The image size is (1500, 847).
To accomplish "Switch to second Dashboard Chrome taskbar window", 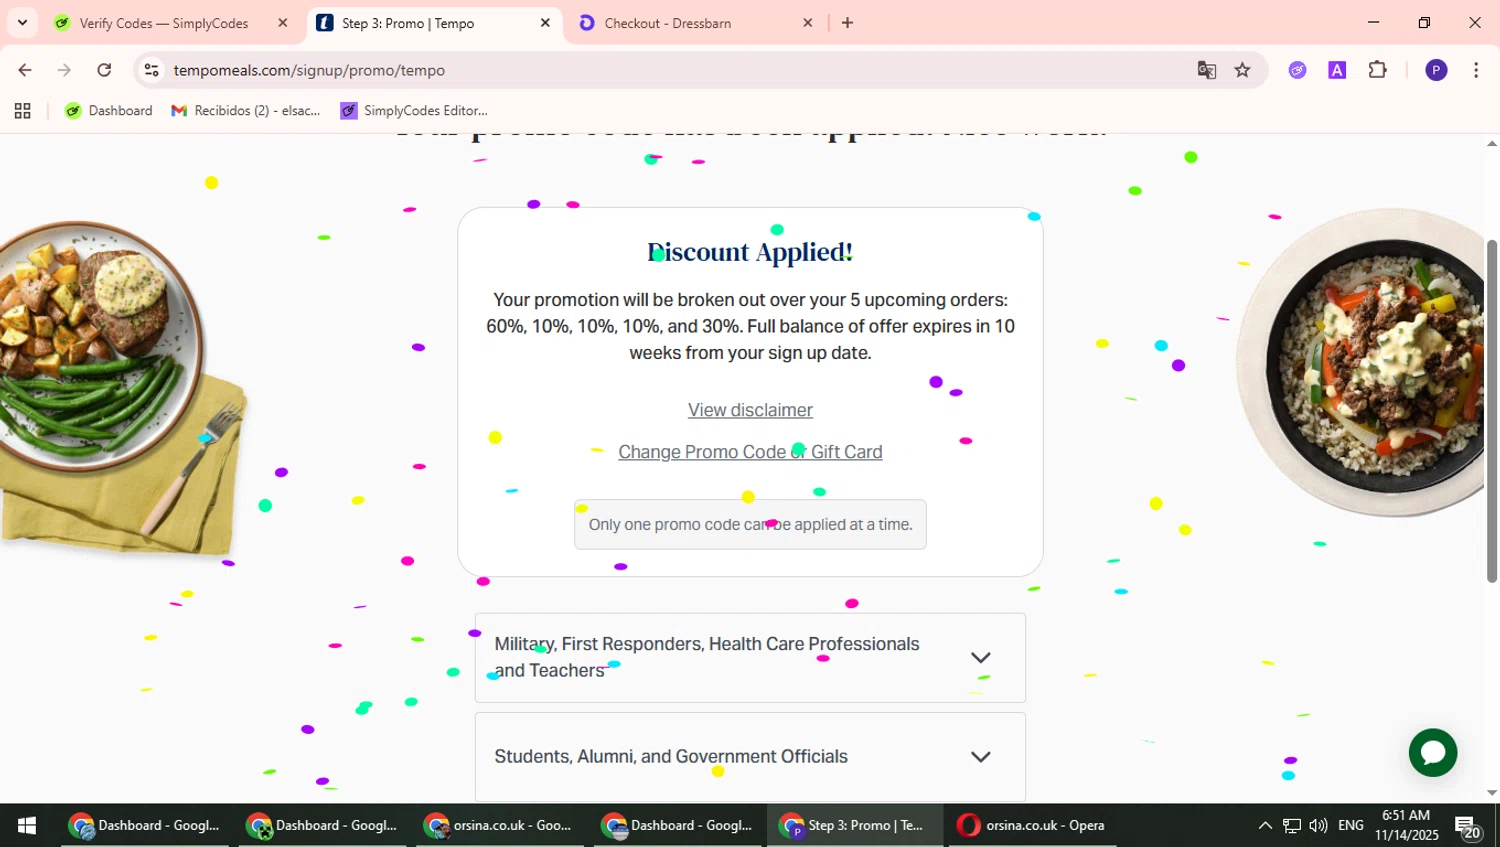I will pyautogui.click(x=322, y=826).
